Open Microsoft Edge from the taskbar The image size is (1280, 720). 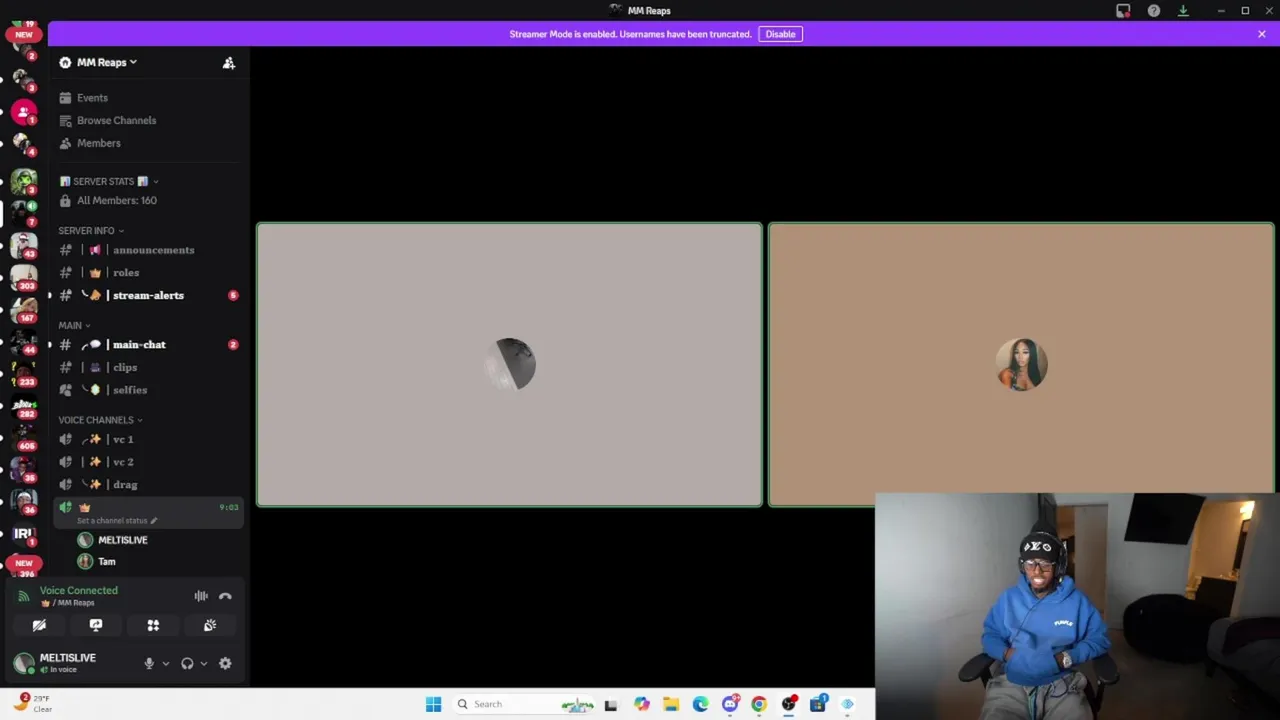pyautogui.click(x=700, y=704)
